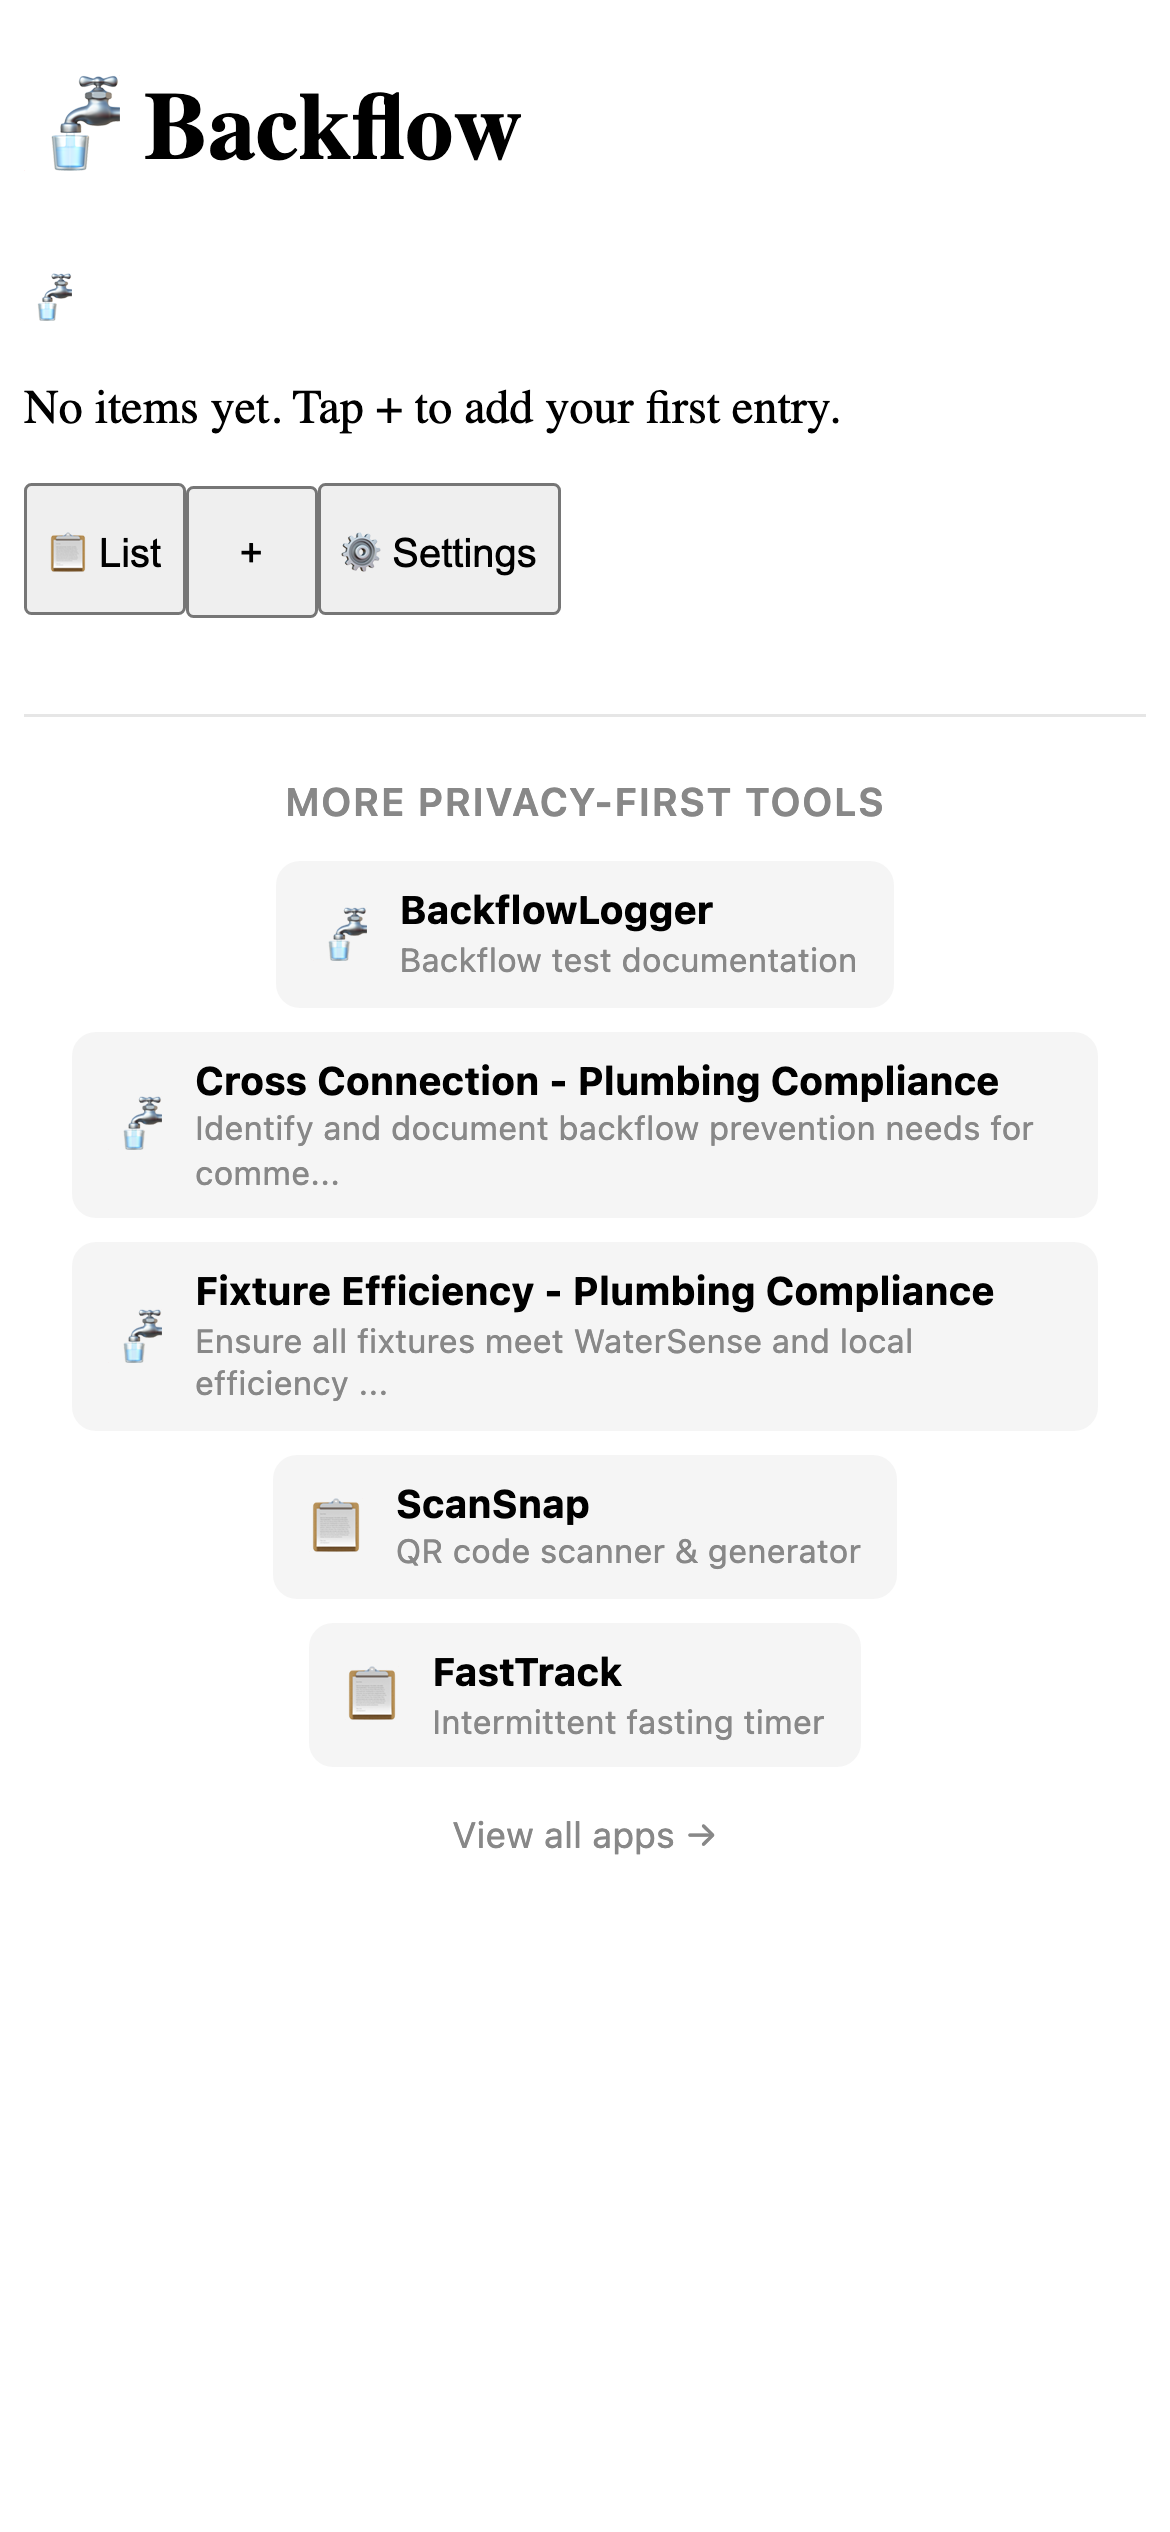Select the ScanSnap QR code scanner card
Viewport: 1170px width, 2532px height.
click(x=584, y=1526)
